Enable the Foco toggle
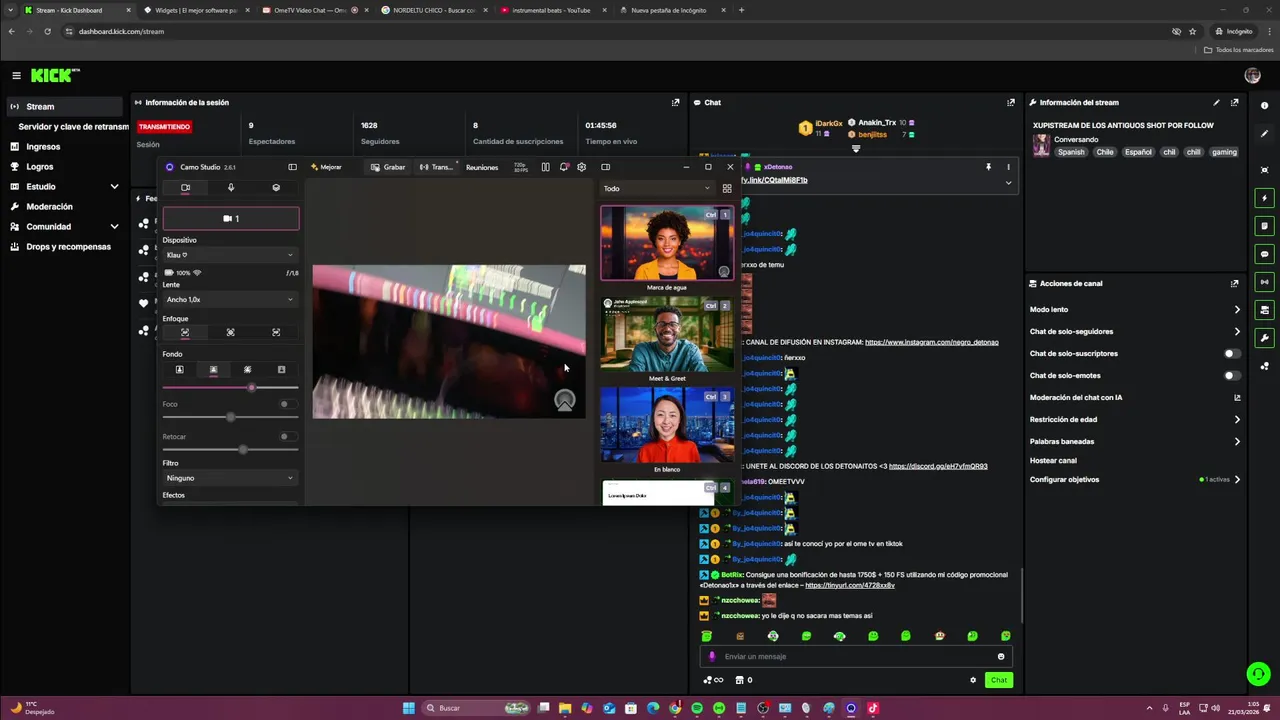1280x720 pixels. point(287,404)
